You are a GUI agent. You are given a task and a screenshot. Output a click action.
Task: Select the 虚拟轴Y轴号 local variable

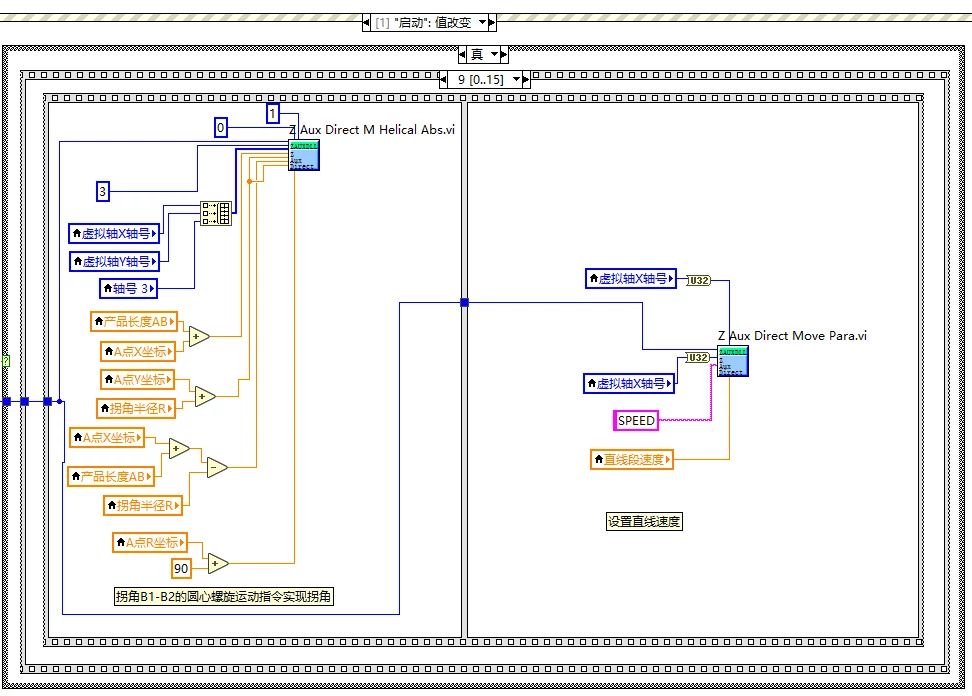tap(115, 262)
